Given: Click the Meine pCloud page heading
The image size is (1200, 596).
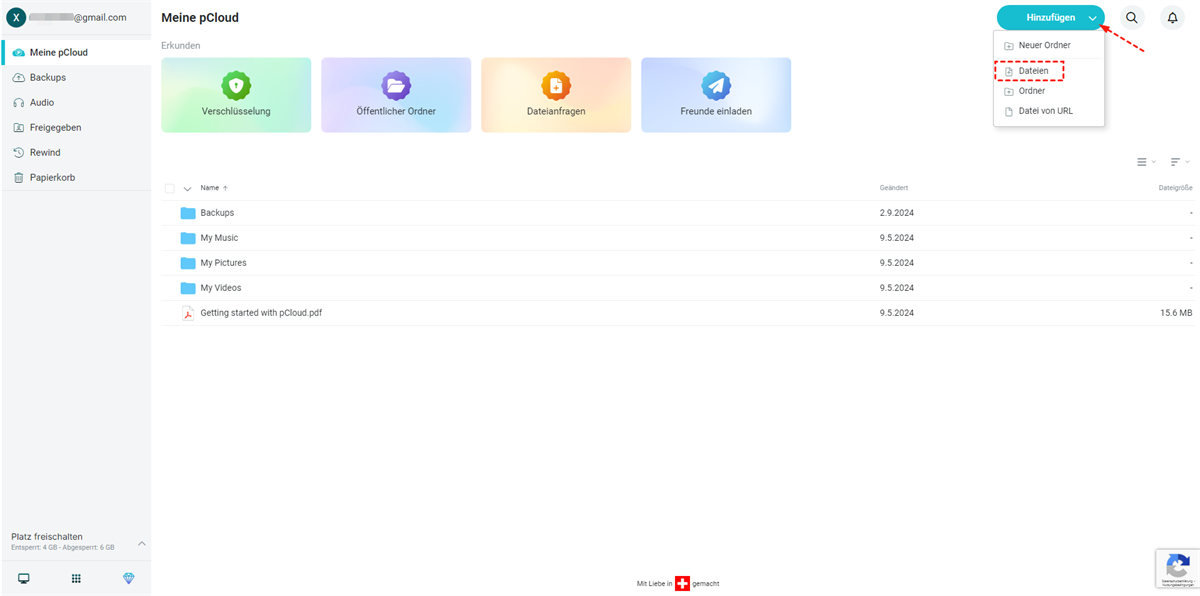Looking at the screenshot, I should 200,18.
